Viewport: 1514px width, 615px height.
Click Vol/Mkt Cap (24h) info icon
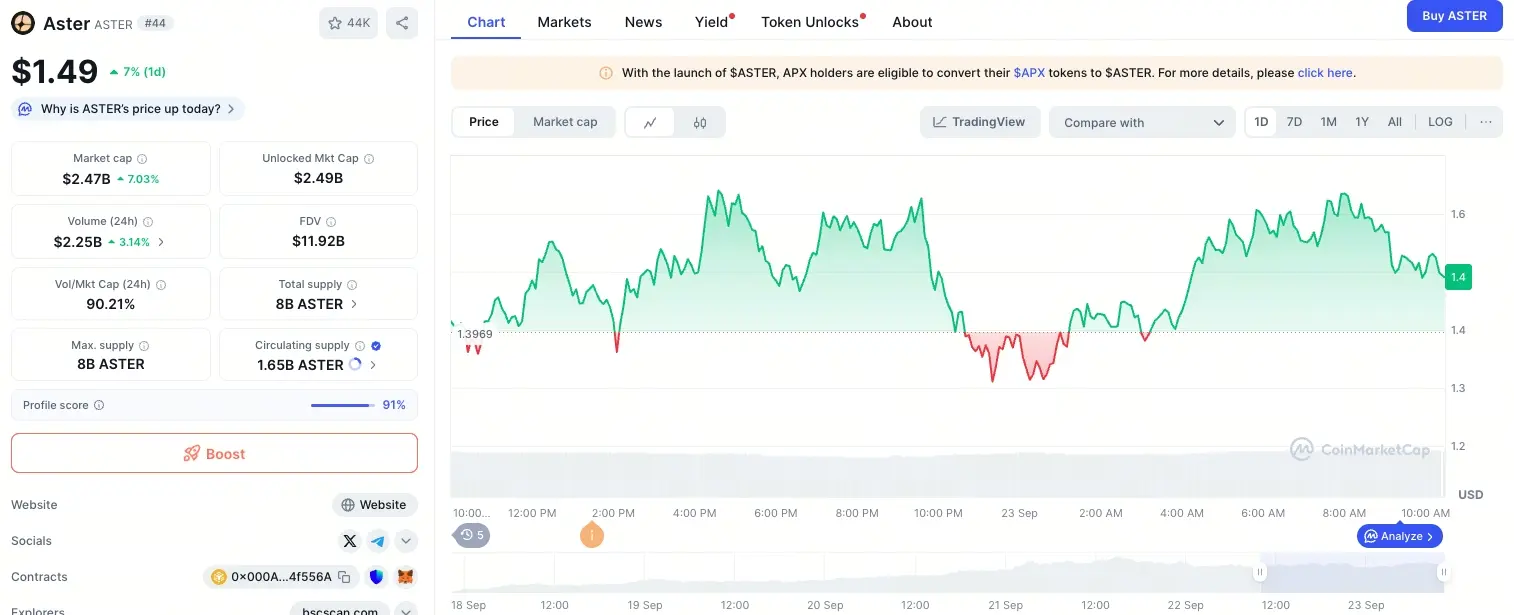[161, 285]
